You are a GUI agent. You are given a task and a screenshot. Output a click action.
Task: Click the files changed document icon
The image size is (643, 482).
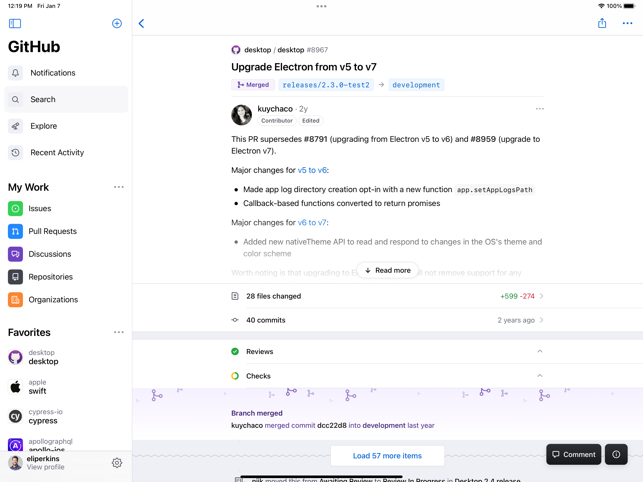[235, 296]
